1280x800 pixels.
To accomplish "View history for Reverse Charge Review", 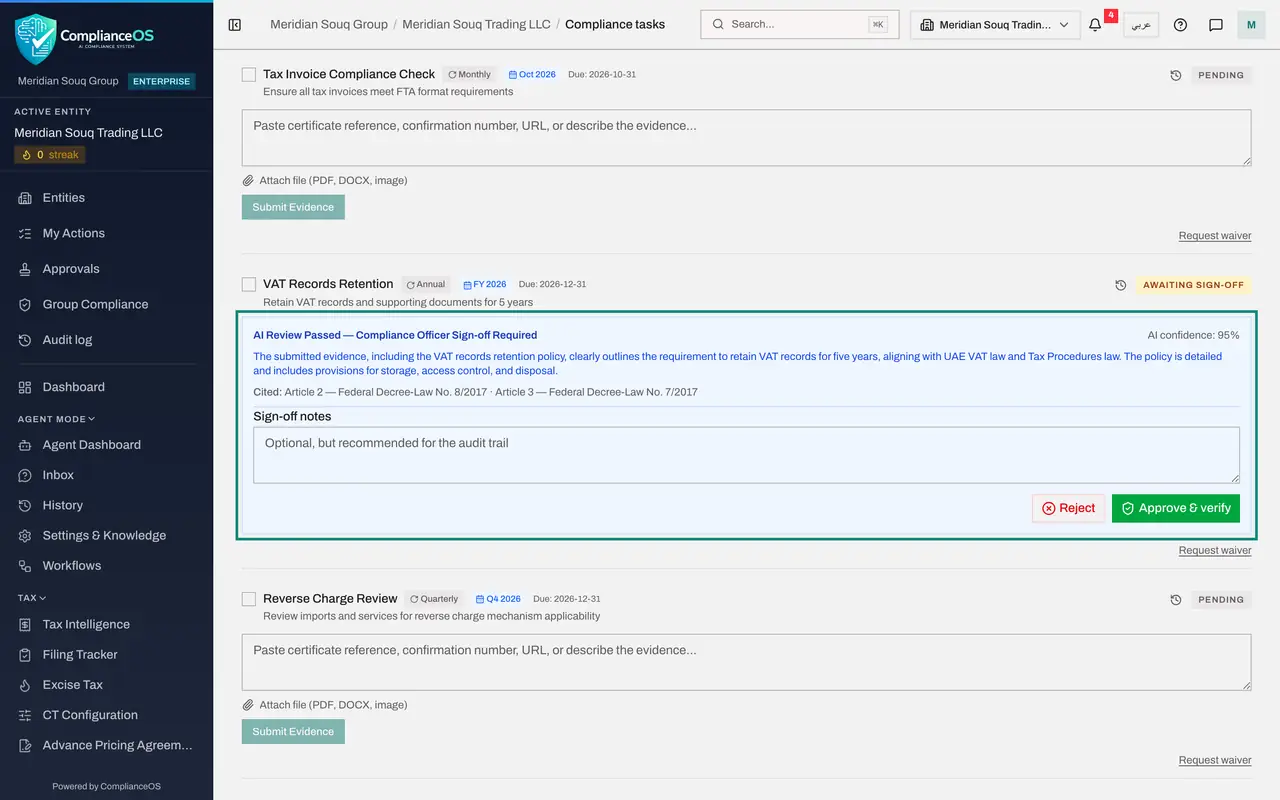I will click(1176, 600).
